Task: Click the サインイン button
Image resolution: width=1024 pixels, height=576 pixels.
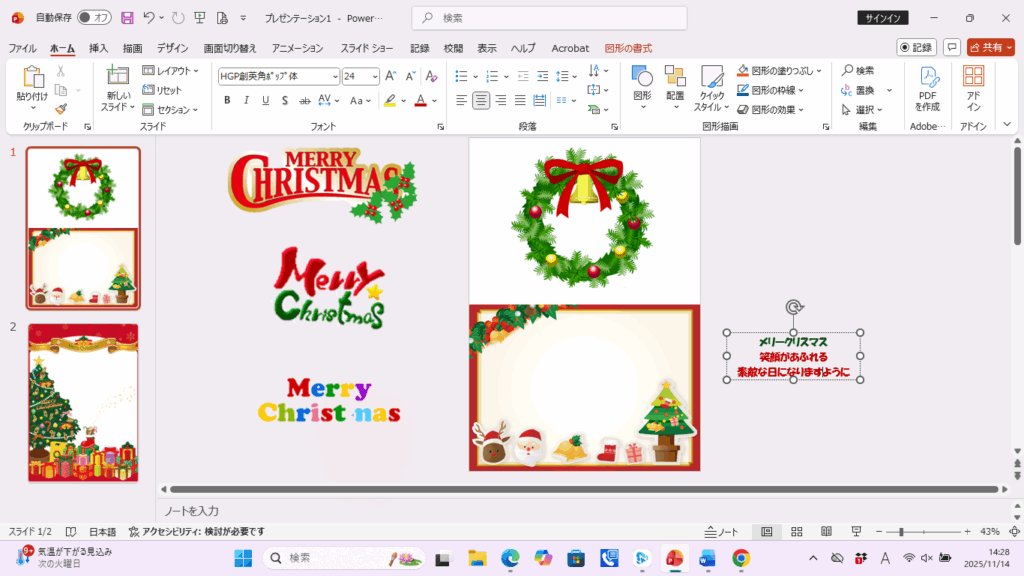Action: click(x=883, y=18)
